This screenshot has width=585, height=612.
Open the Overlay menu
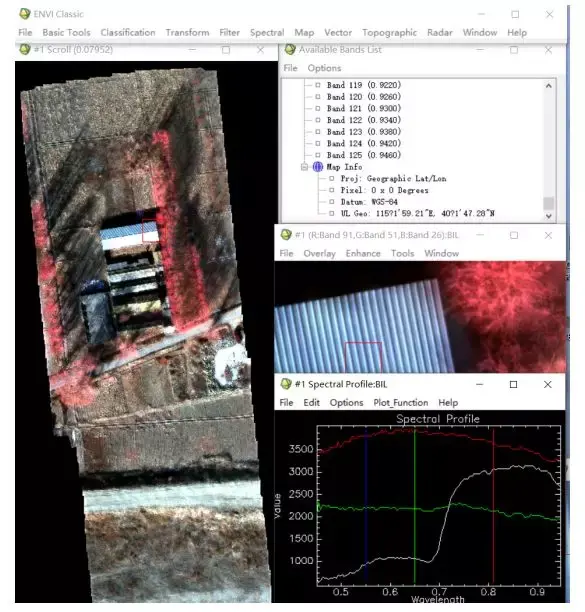coord(320,253)
